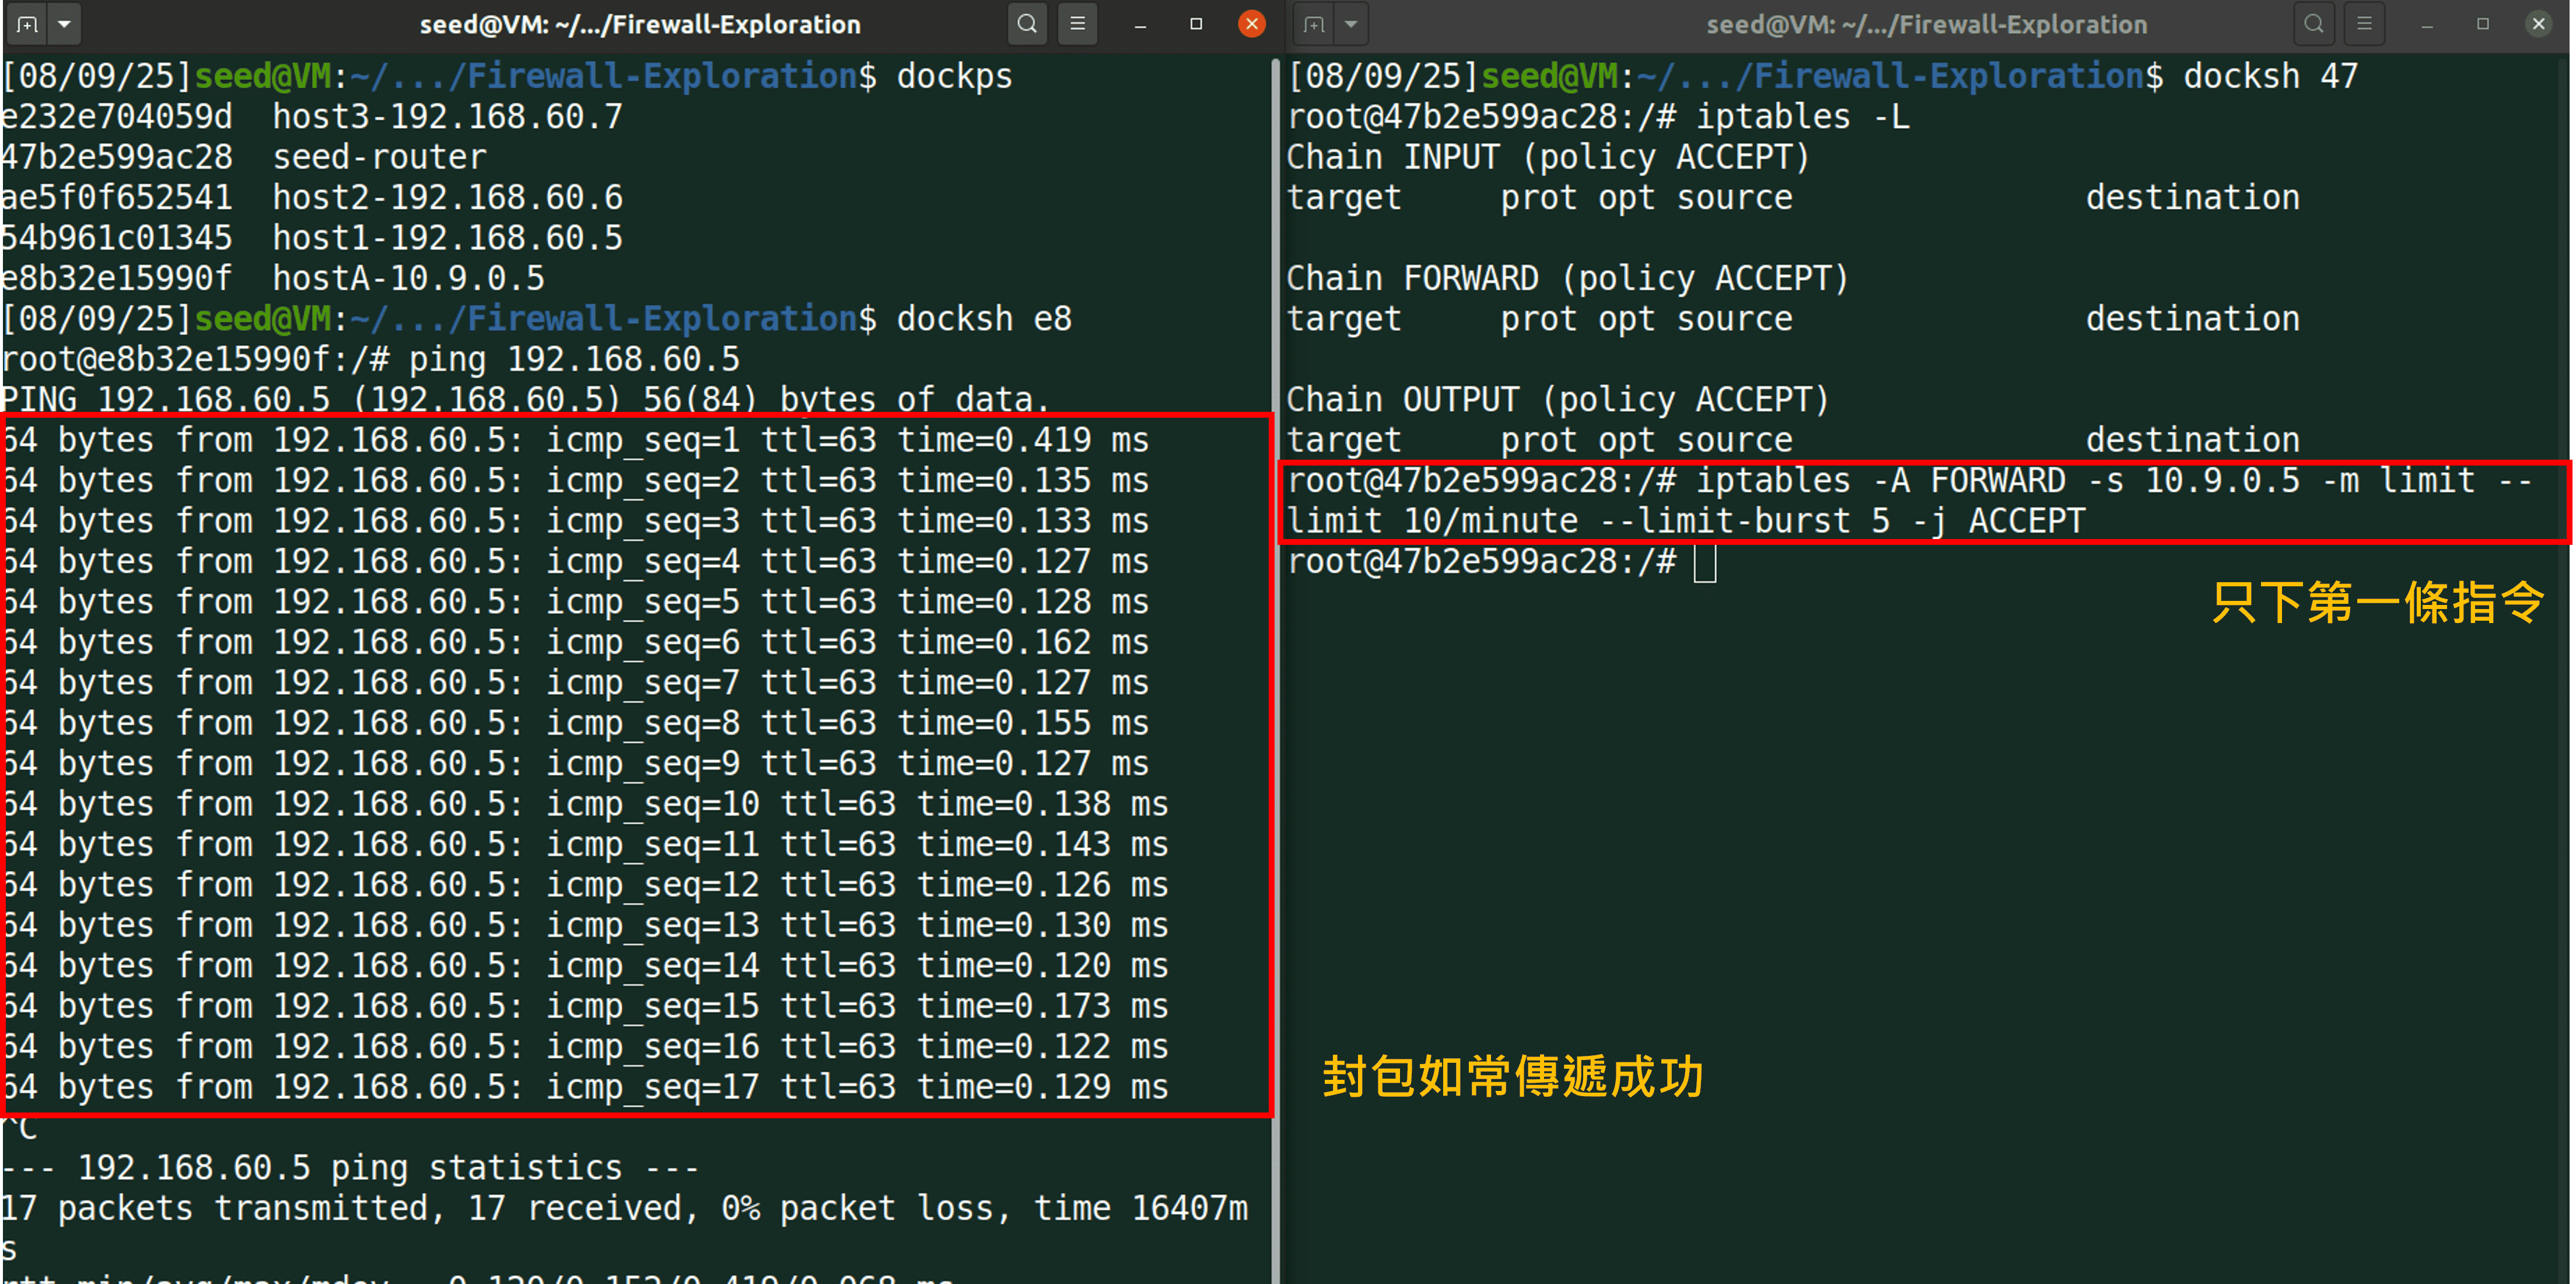Minimize the right terminal window
The width and height of the screenshot is (2576, 1284).
pyautogui.click(x=2427, y=24)
